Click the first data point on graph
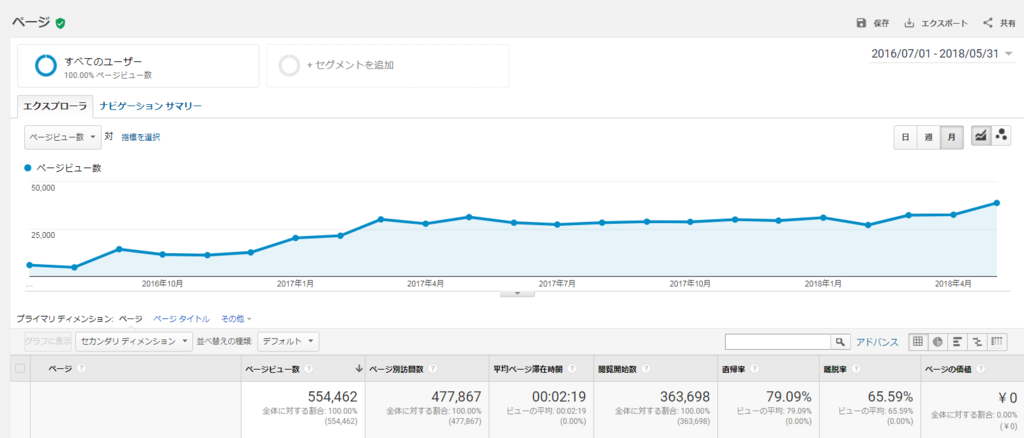 [x=29, y=265]
